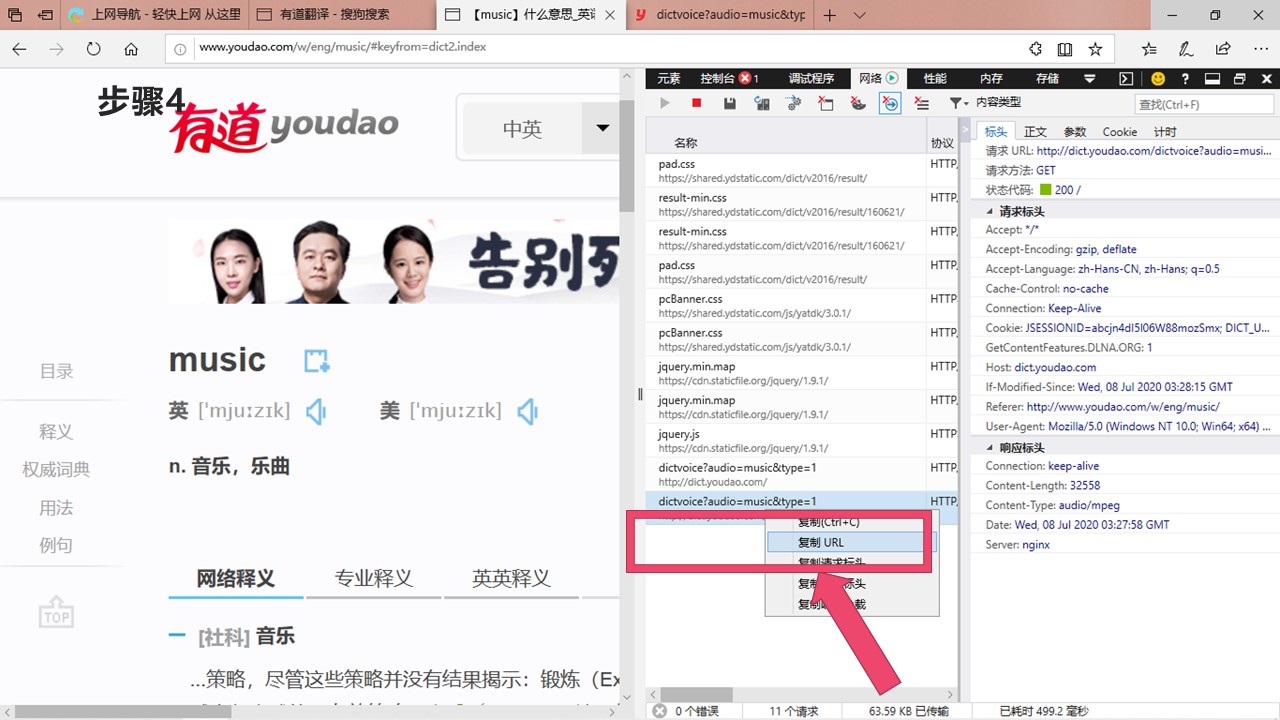Image resolution: width=1280 pixels, height=720 pixels.
Task: Open DevTools console drawer icon
Action: point(1126,78)
